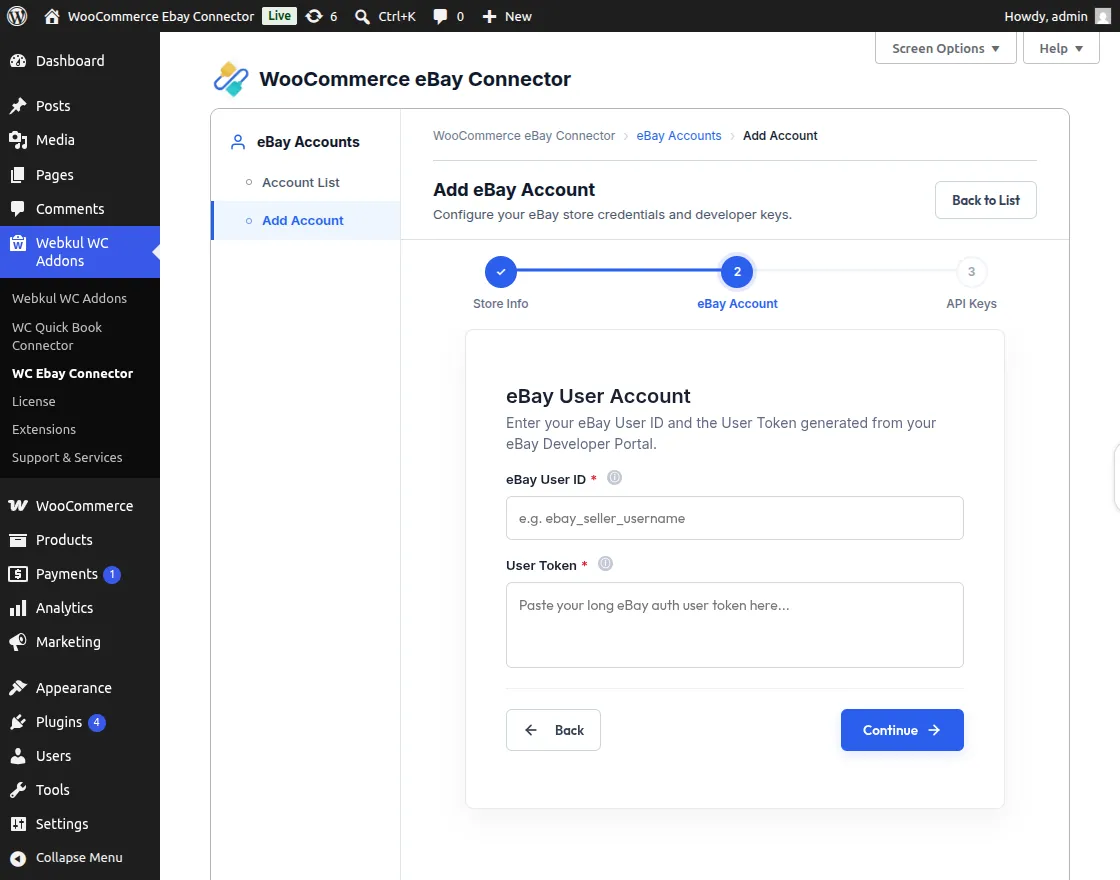Open the License submenu item
Image resolution: width=1120 pixels, height=880 pixels.
click(x=34, y=401)
